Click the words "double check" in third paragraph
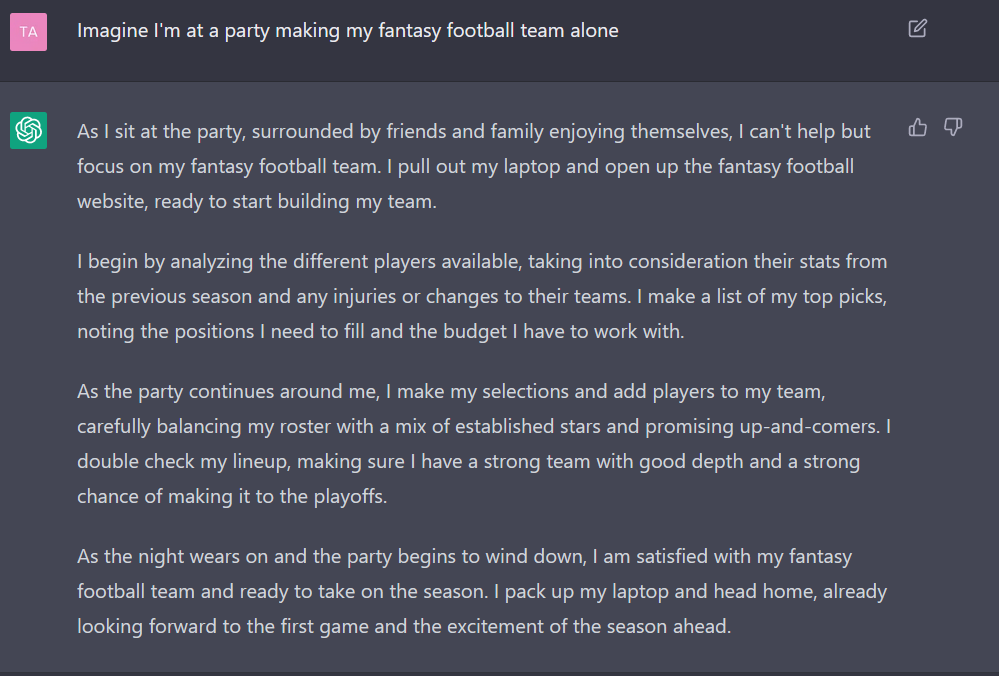This screenshot has height=676, width=999. click(136, 461)
